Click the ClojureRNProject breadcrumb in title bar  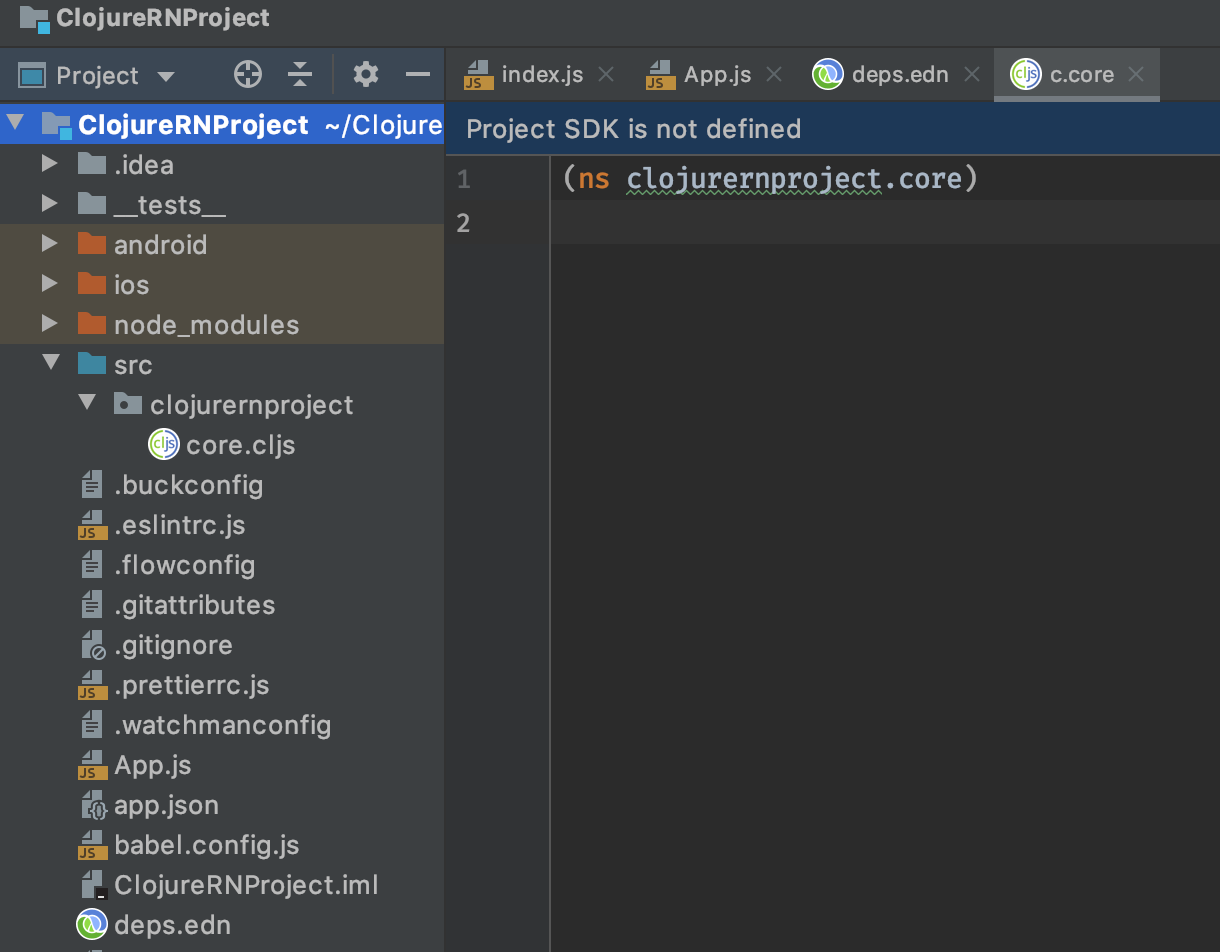point(162,18)
